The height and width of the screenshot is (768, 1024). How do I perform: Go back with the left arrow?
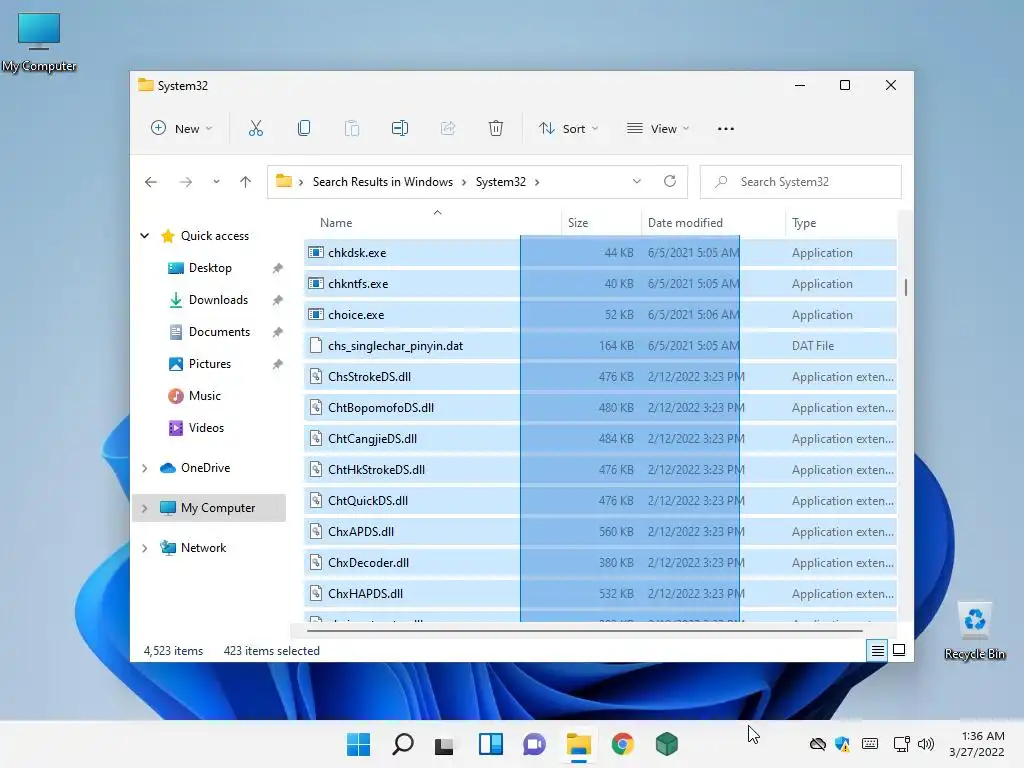coord(151,182)
